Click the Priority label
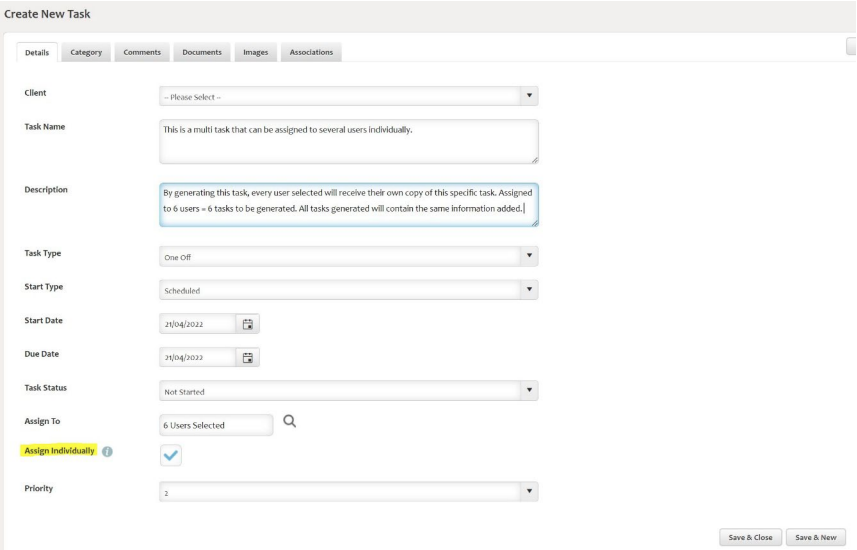This screenshot has height=550, width=857. click(38, 488)
